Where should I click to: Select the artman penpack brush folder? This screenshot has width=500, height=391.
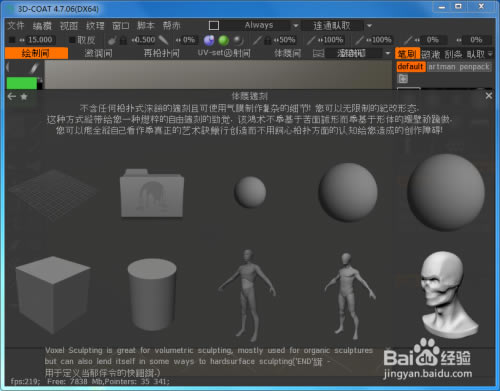click(459, 67)
